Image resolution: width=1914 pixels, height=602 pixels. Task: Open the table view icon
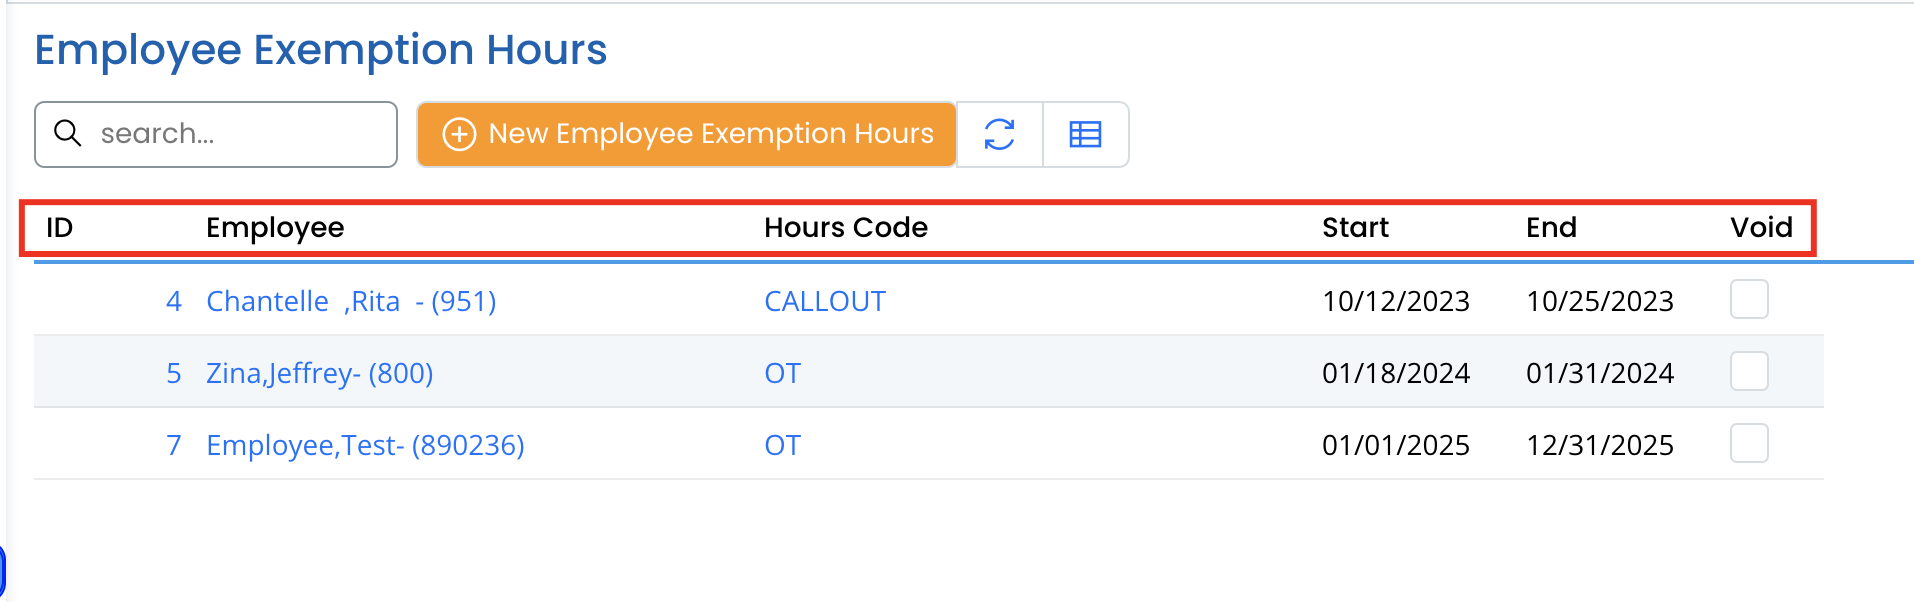pos(1085,134)
